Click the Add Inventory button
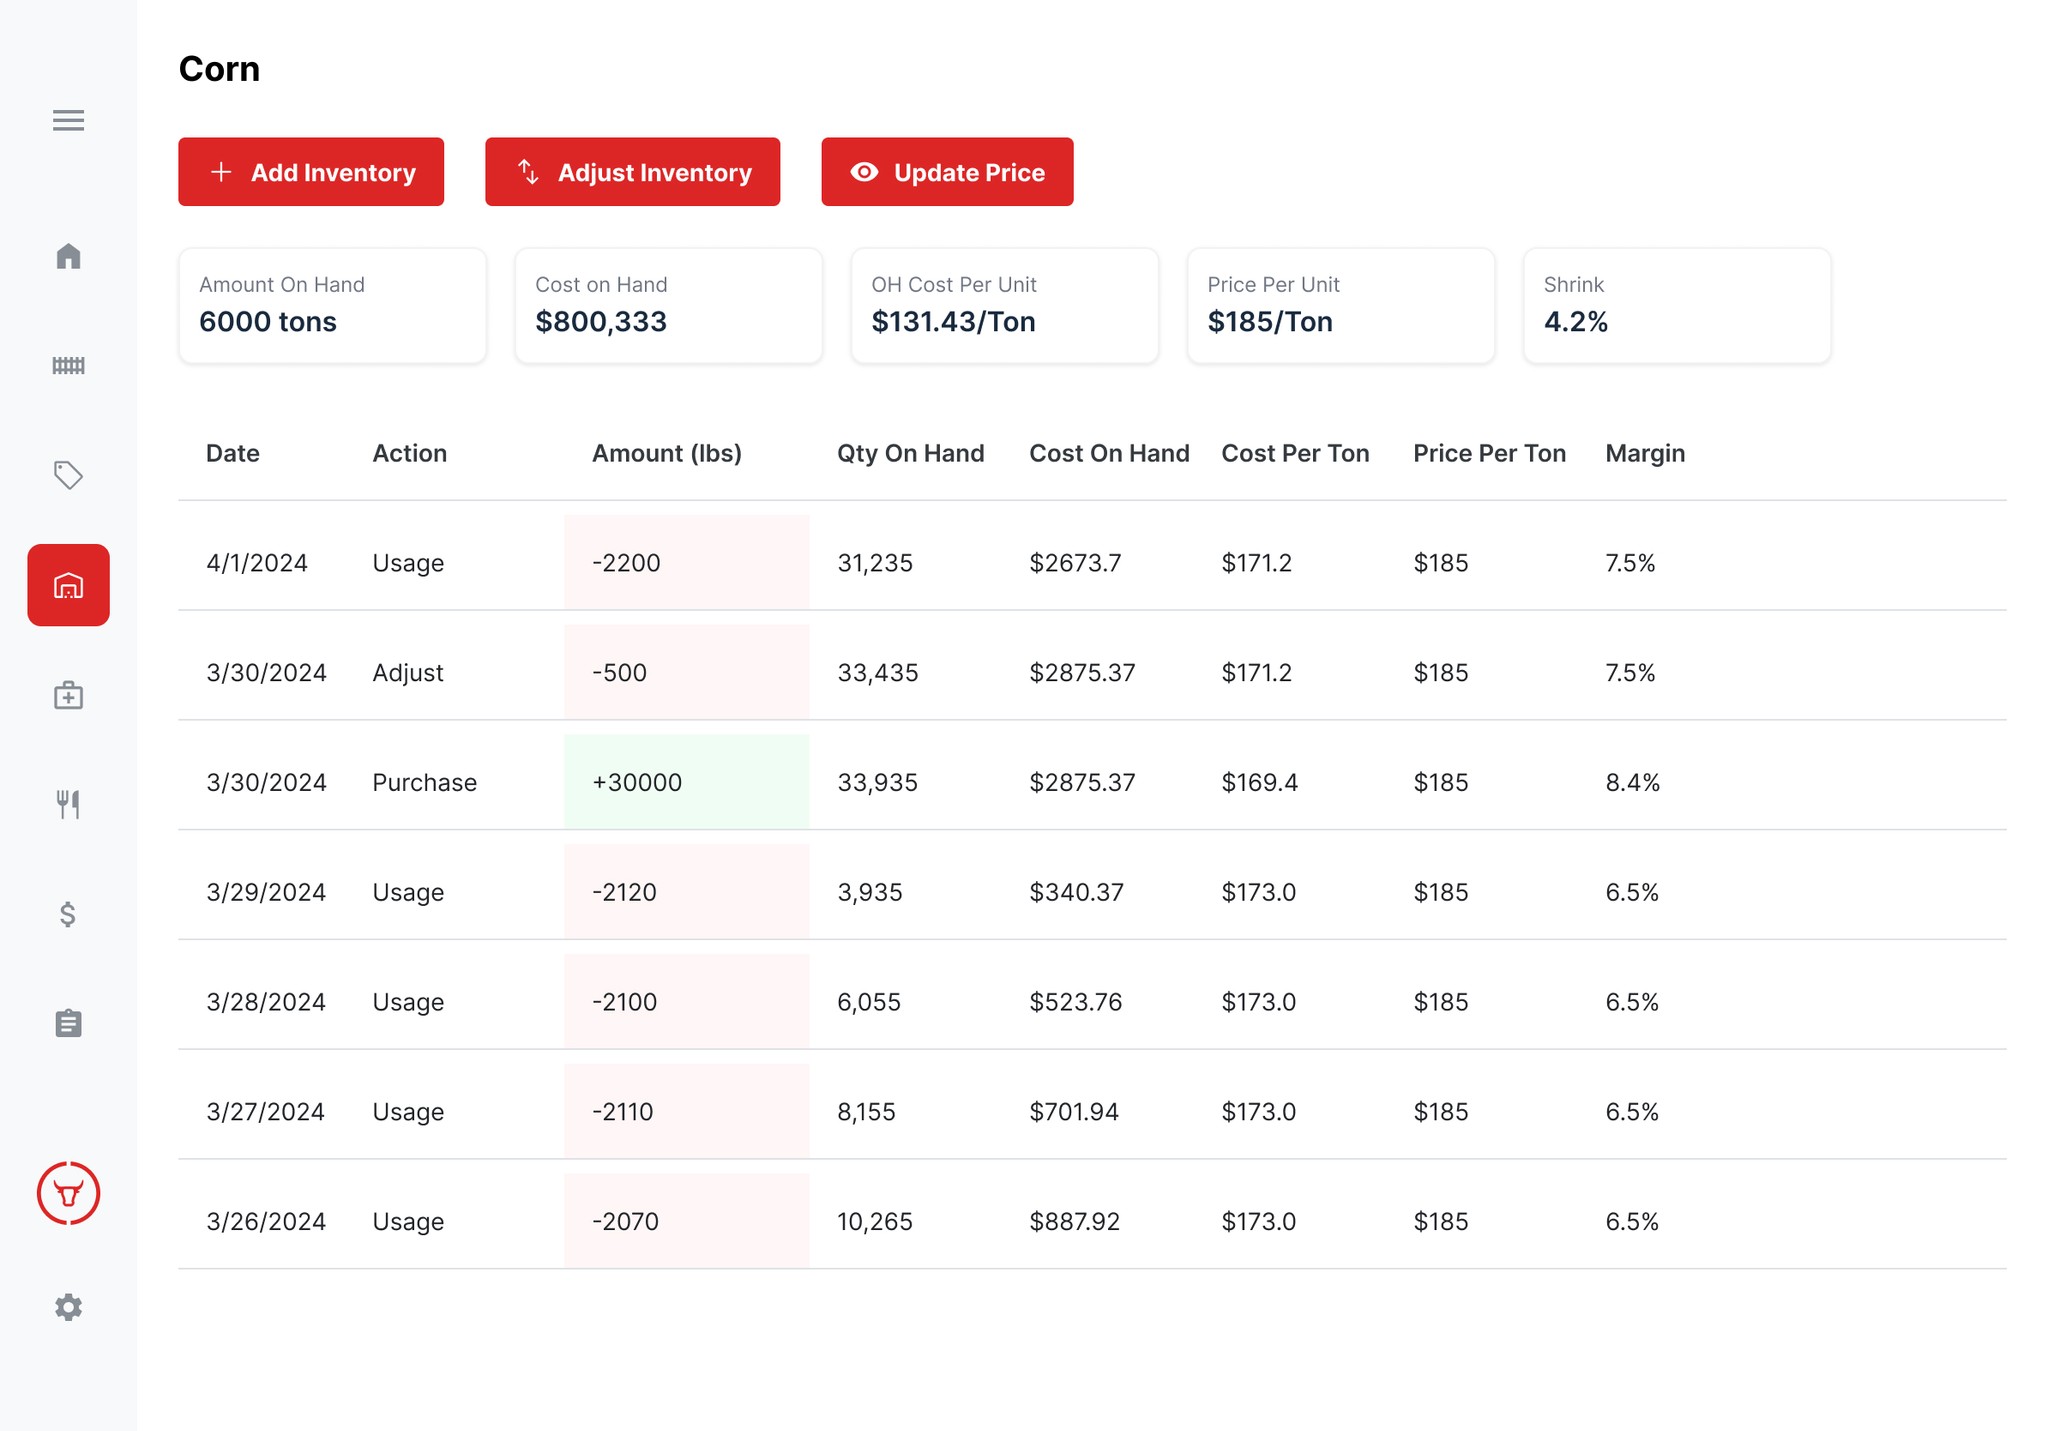The height and width of the screenshot is (1431, 2048). click(311, 171)
